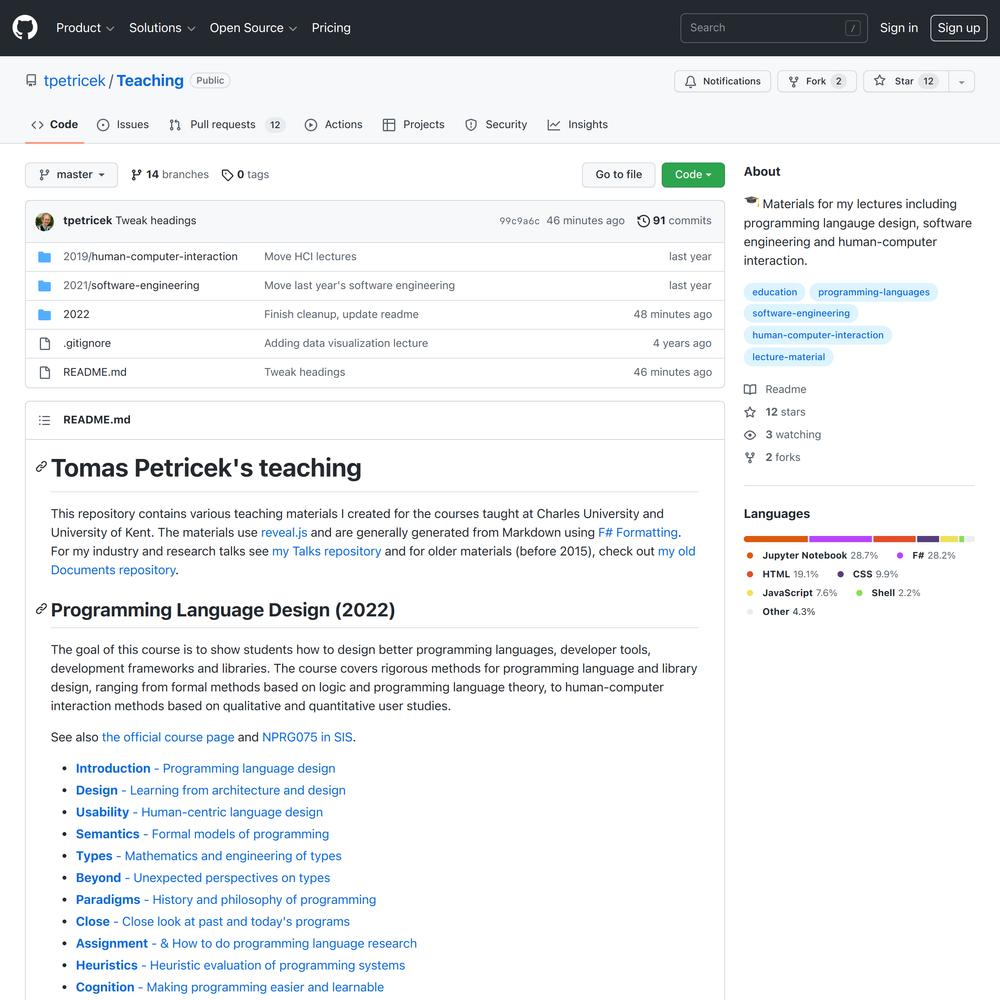Select the .gitignore file icon

point(45,344)
